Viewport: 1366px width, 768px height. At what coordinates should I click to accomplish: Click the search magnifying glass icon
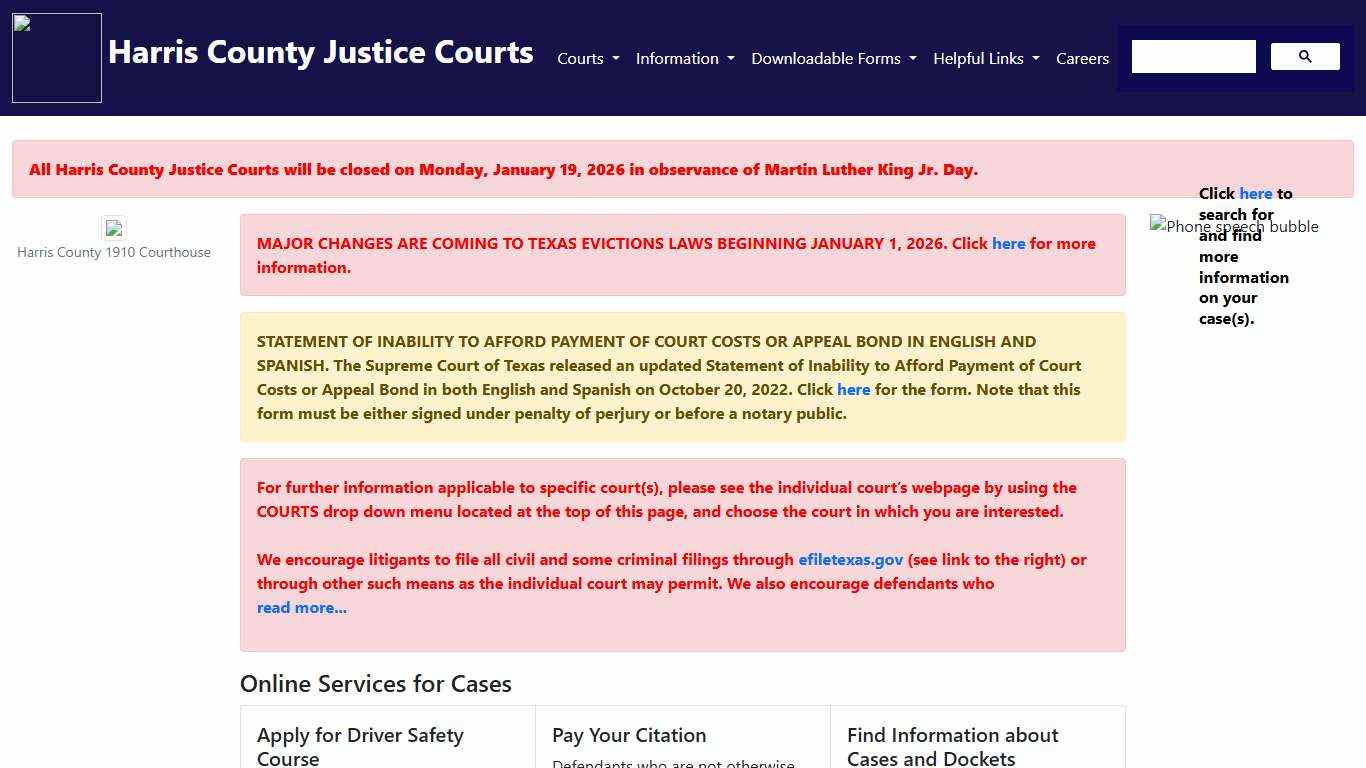1304,56
